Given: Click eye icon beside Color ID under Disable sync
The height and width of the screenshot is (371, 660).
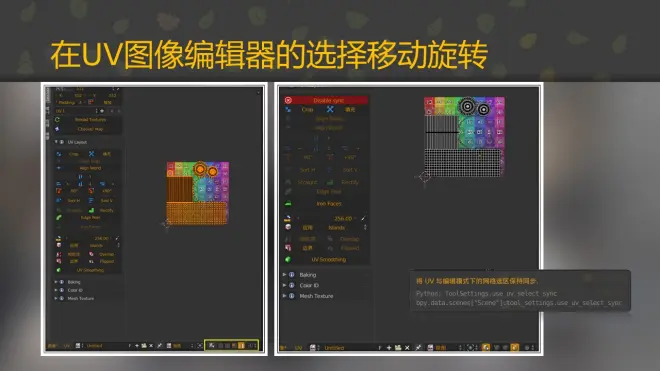Looking at the screenshot, I should click(292, 286).
